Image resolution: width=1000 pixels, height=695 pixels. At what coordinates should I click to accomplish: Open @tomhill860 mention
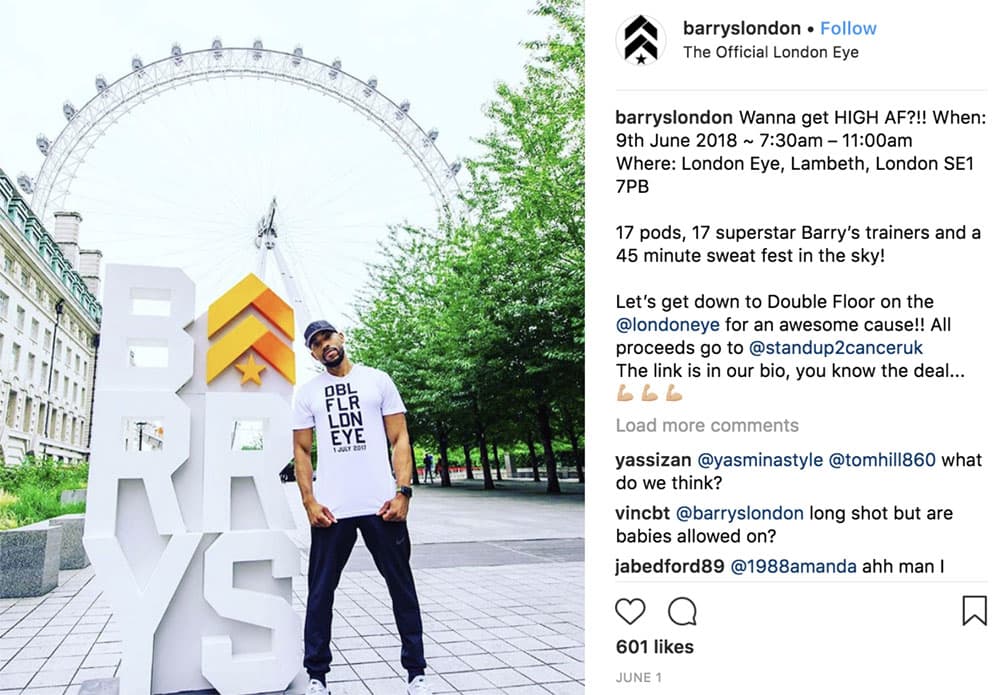[x=882, y=460]
